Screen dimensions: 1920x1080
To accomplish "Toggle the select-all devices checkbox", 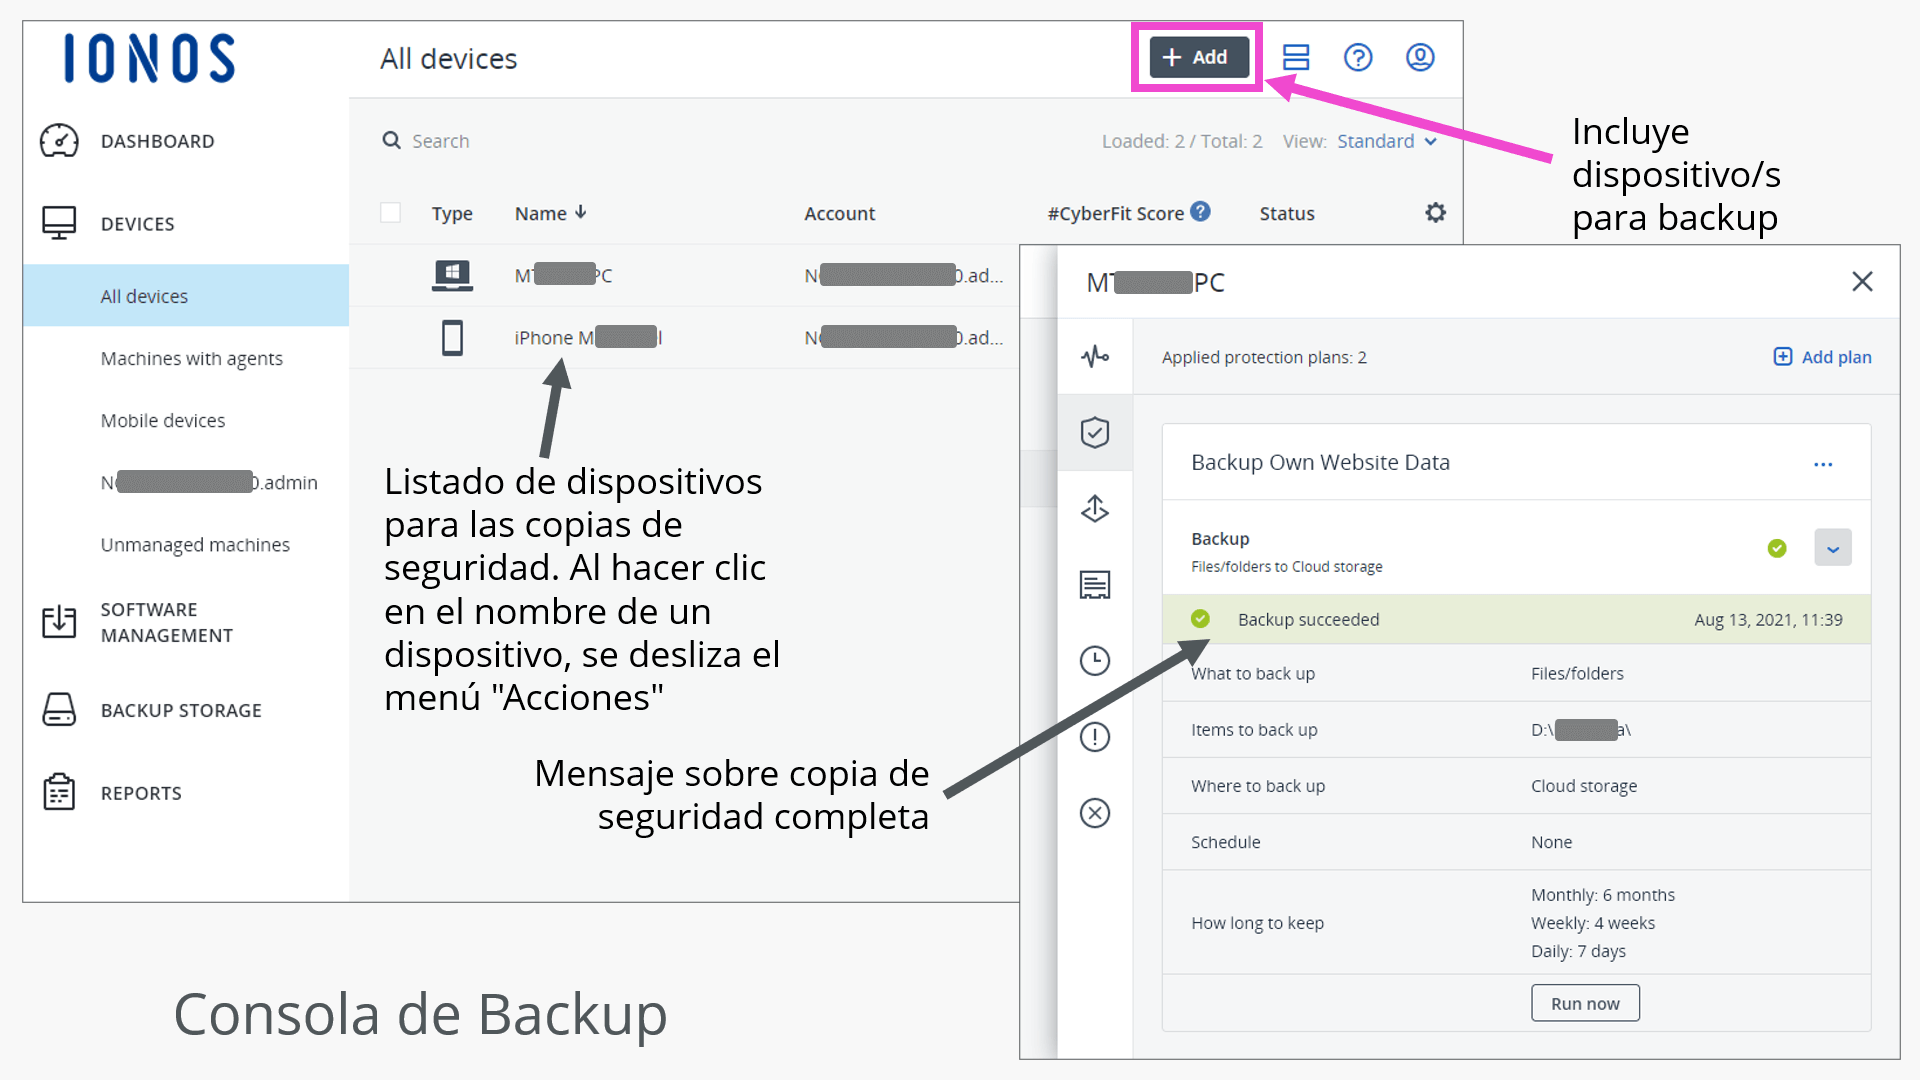I will pos(391,213).
